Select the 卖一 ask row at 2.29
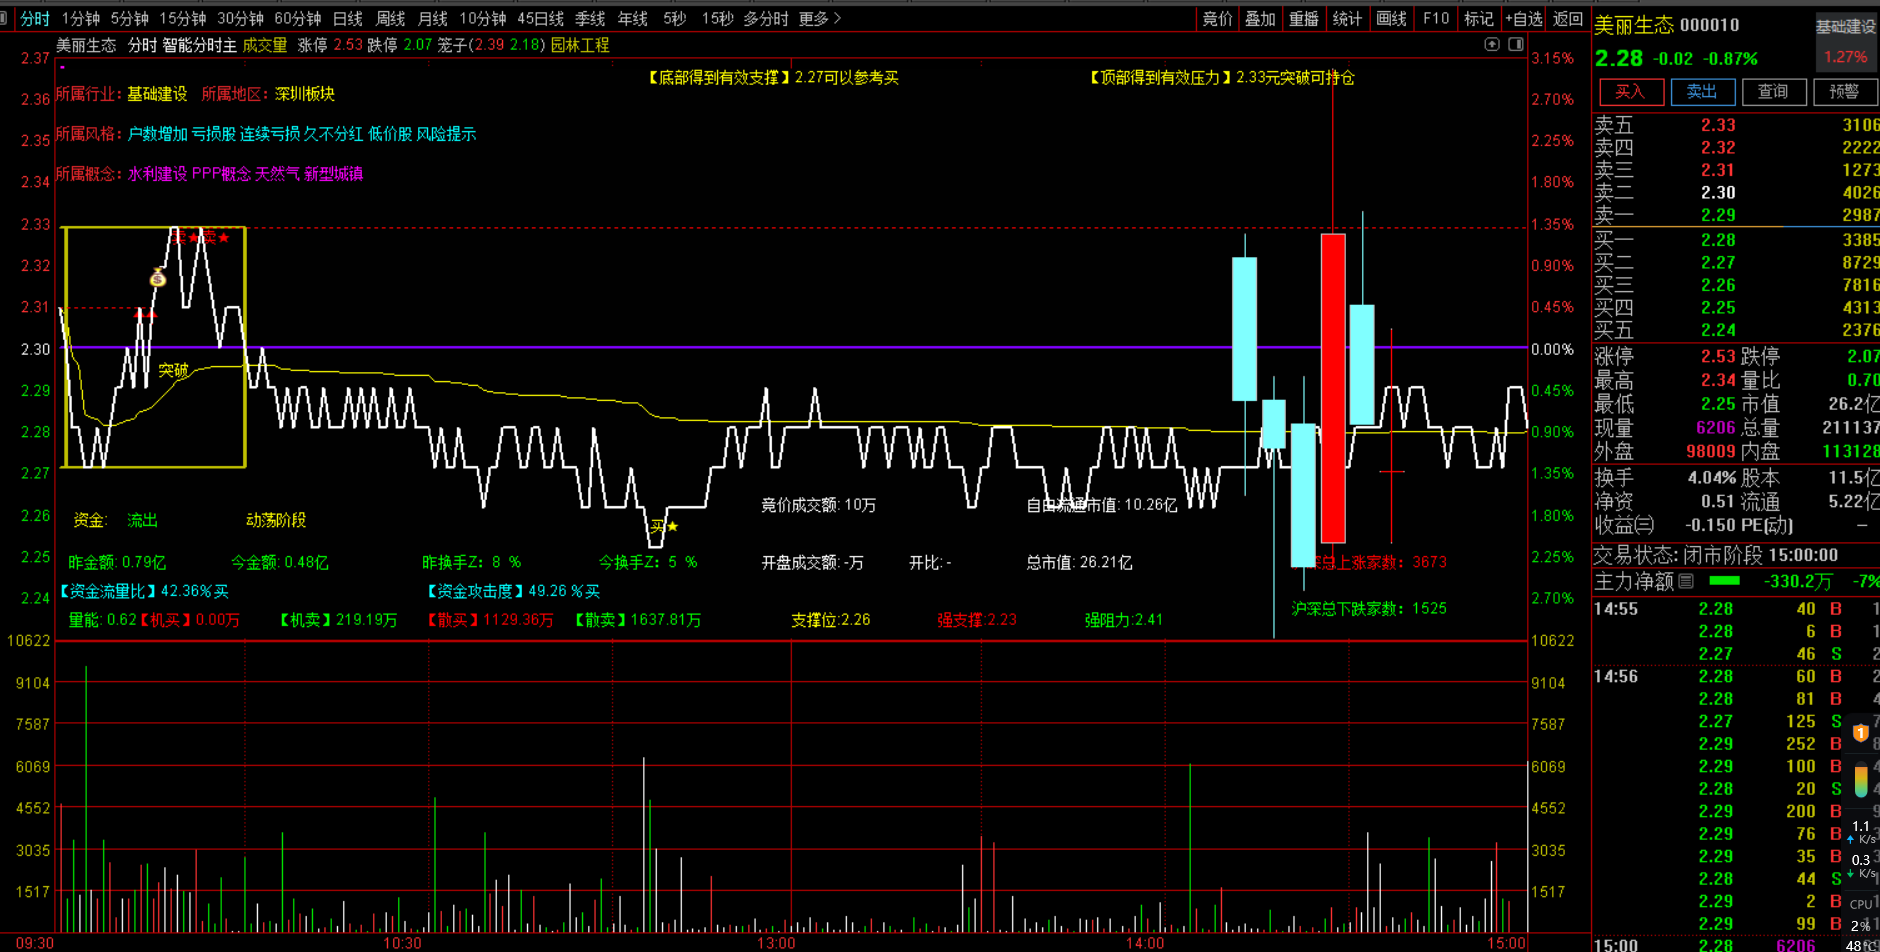The width and height of the screenshot is (1880, 952). (1736, 215)
